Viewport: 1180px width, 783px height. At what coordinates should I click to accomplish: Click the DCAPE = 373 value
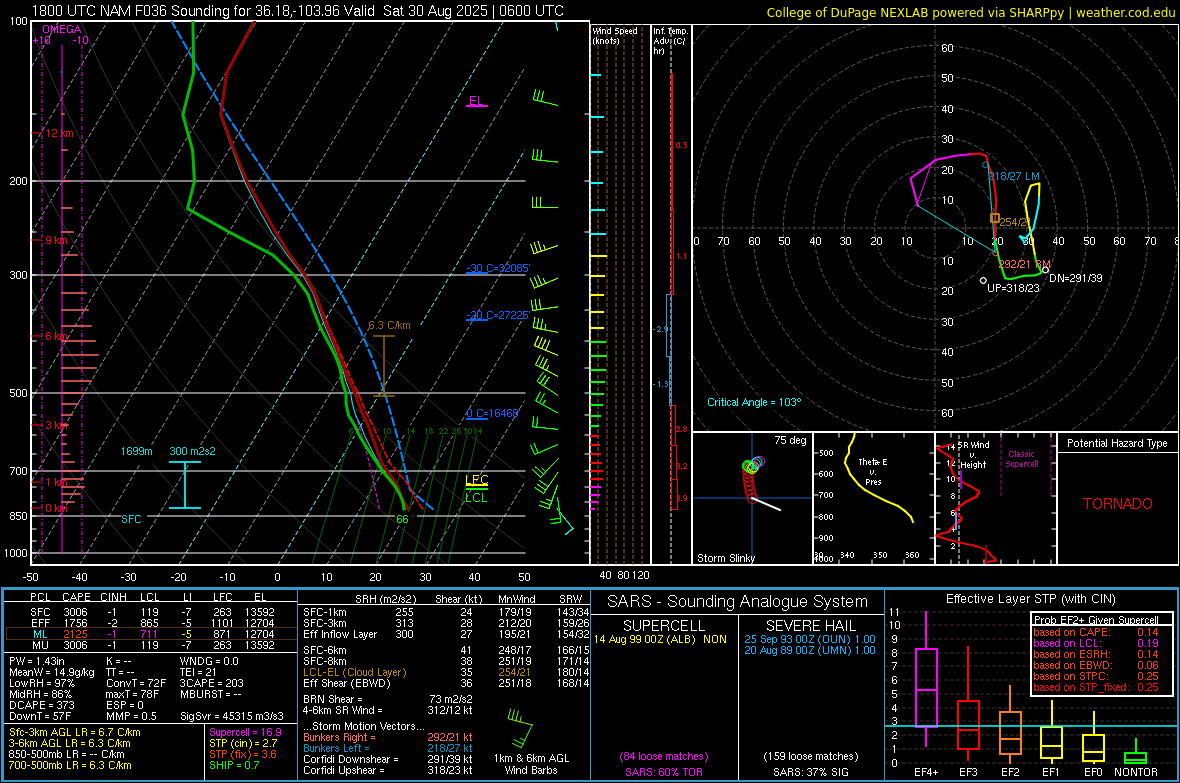pos(42,705)
